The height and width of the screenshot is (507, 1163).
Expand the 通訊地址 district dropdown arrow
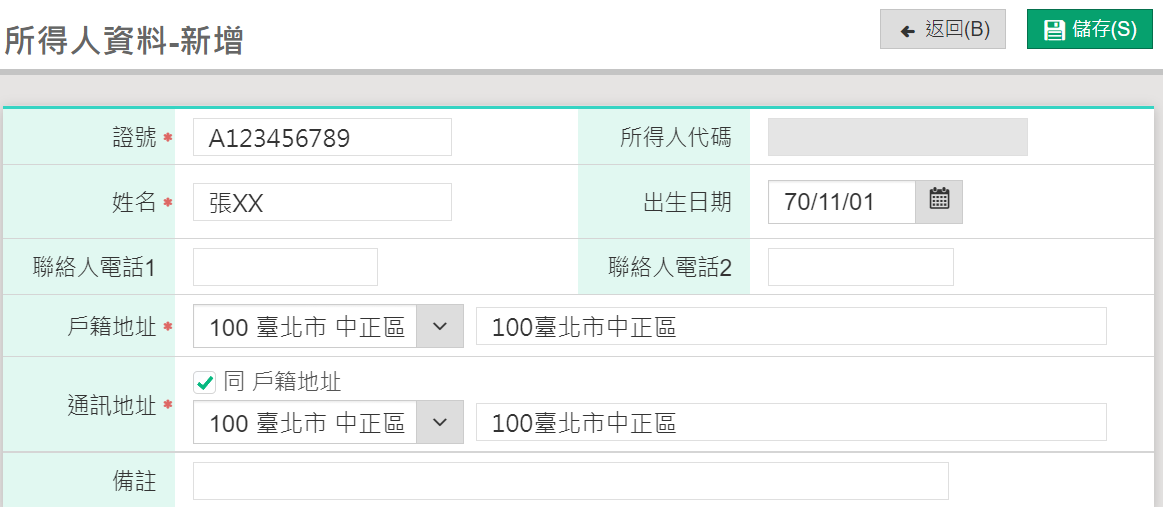click(x=440, y=422)
